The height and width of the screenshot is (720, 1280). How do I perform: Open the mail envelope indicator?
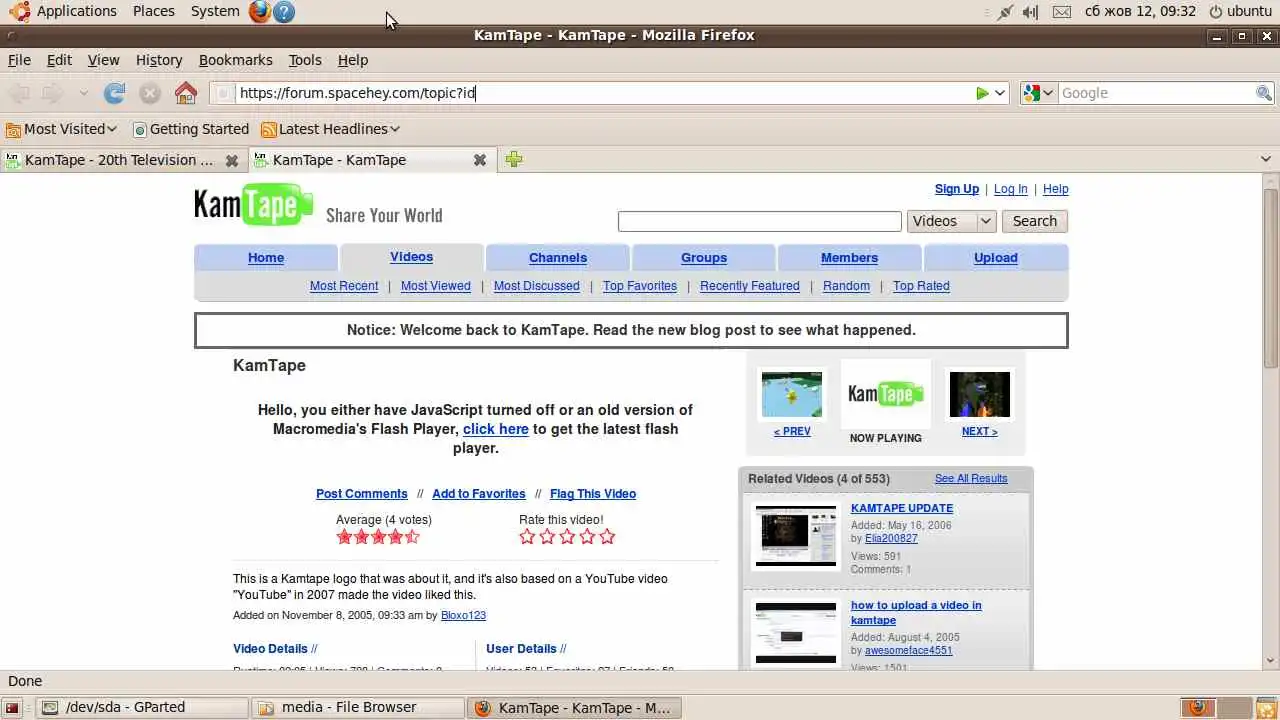point(1061,12)
